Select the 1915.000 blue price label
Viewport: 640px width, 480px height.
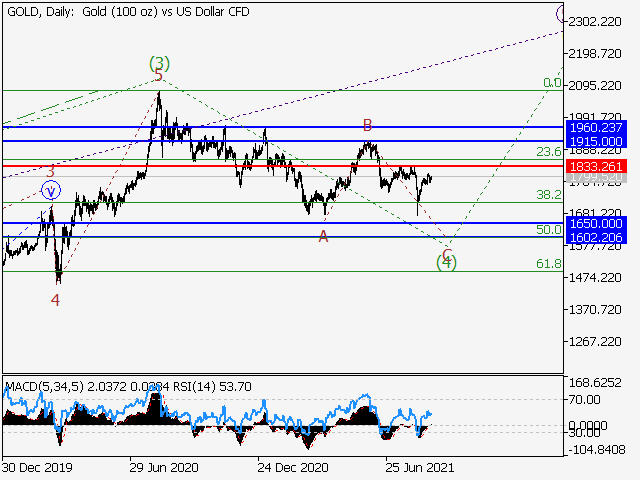[596, 142]
